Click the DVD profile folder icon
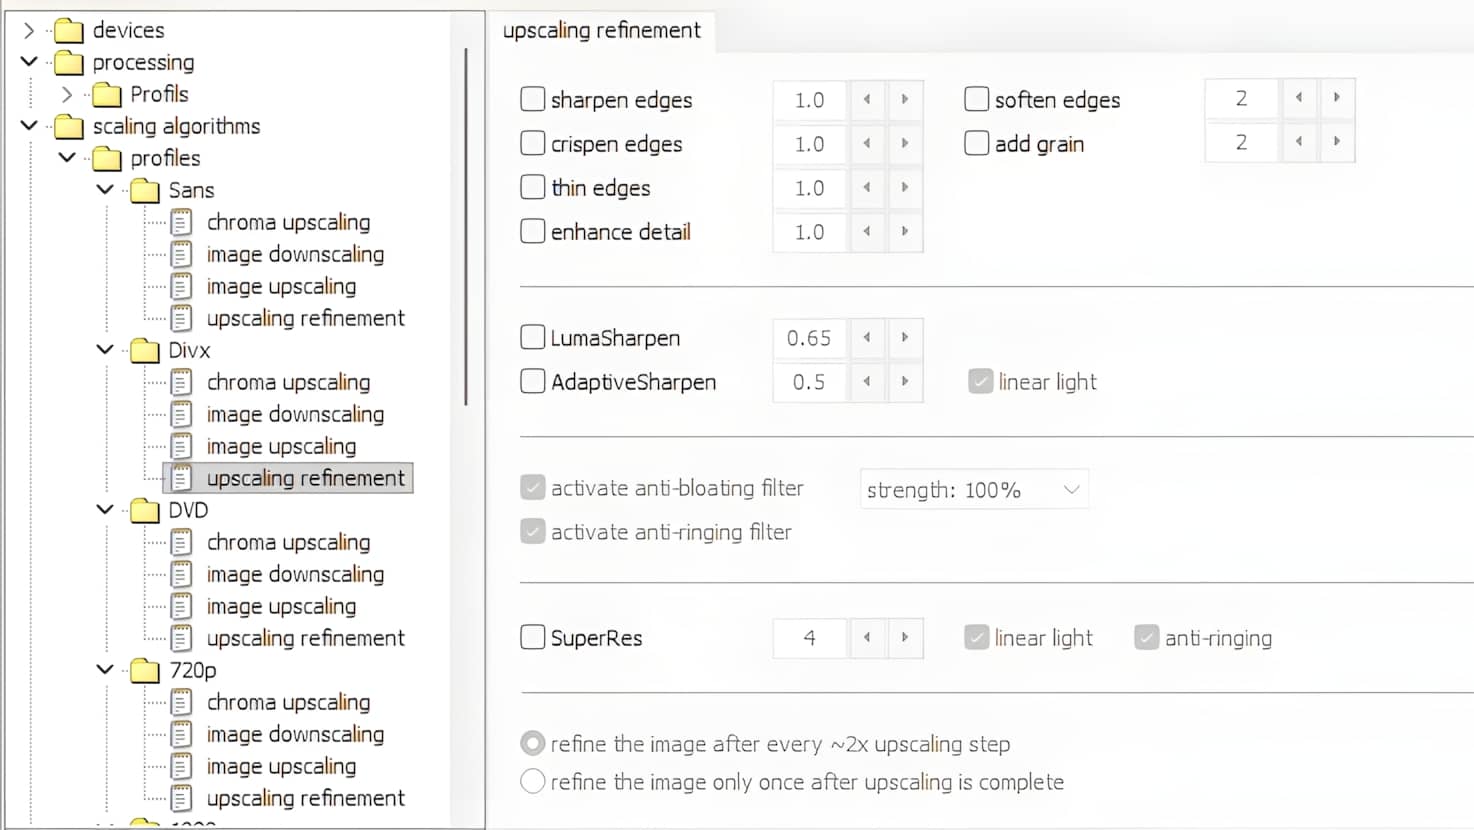 (x=145, y=511)
